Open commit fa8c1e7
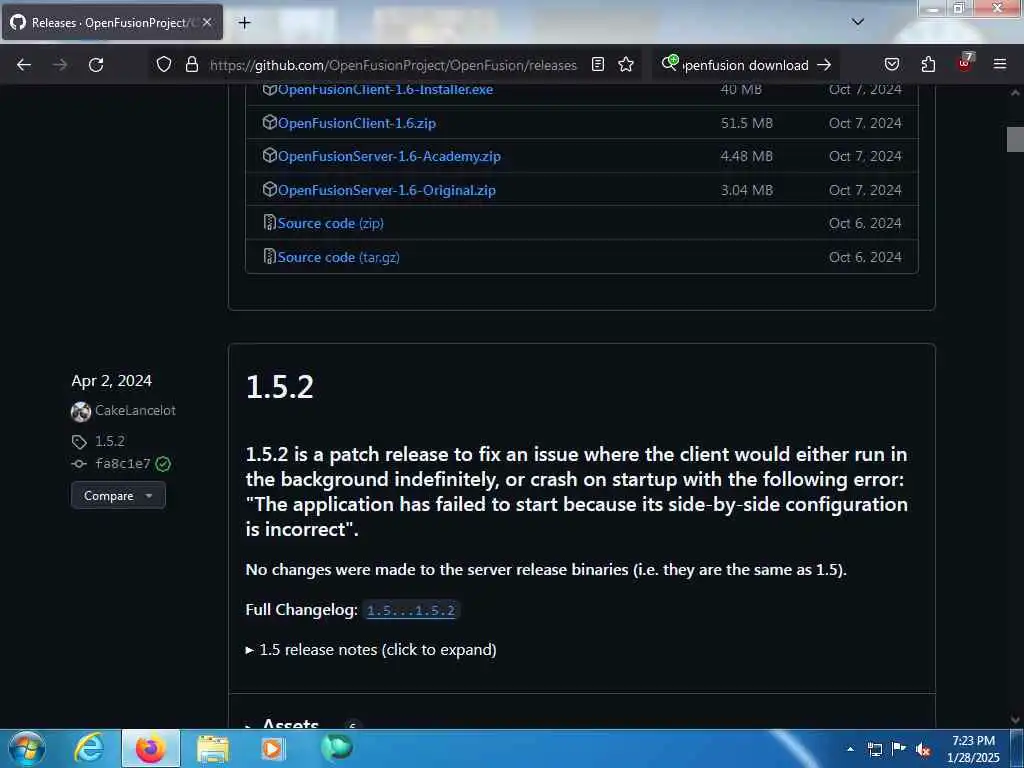 123,464
